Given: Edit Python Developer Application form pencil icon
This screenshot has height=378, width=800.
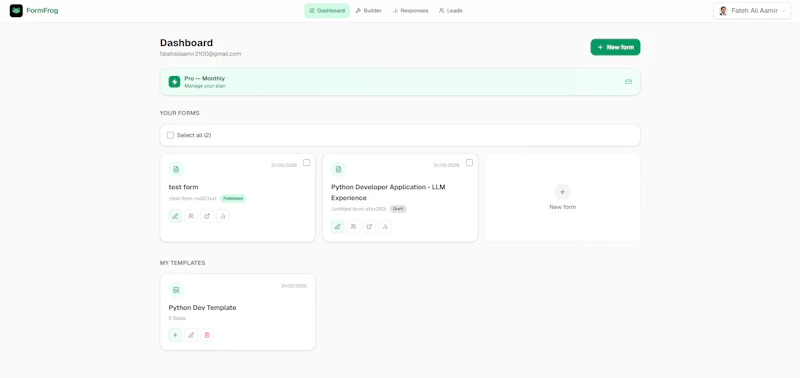Looking at the screenshot, I should (x=337, y=226).
